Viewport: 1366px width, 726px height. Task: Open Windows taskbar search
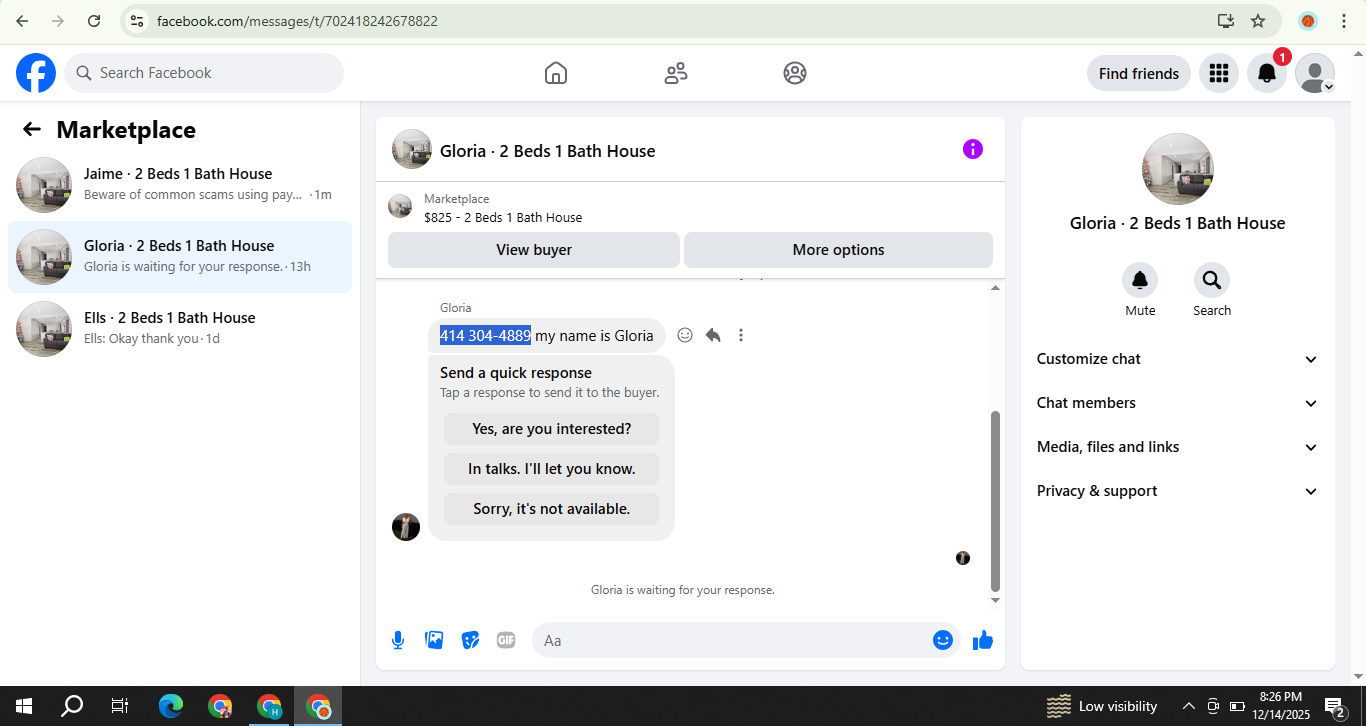pyautogui.click(x=72, y=706)
